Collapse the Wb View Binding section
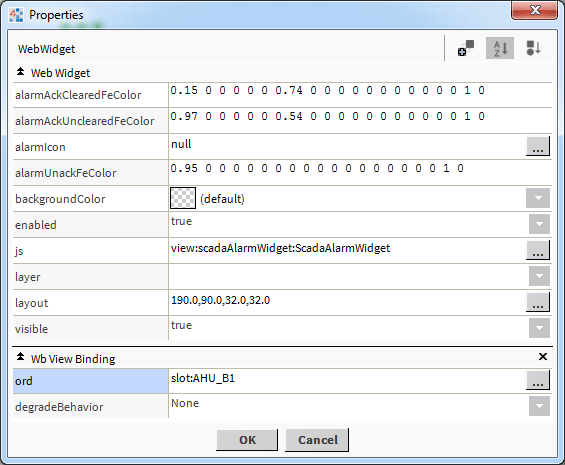The width and height of the screenshot is (565, 465). [21, 357]
